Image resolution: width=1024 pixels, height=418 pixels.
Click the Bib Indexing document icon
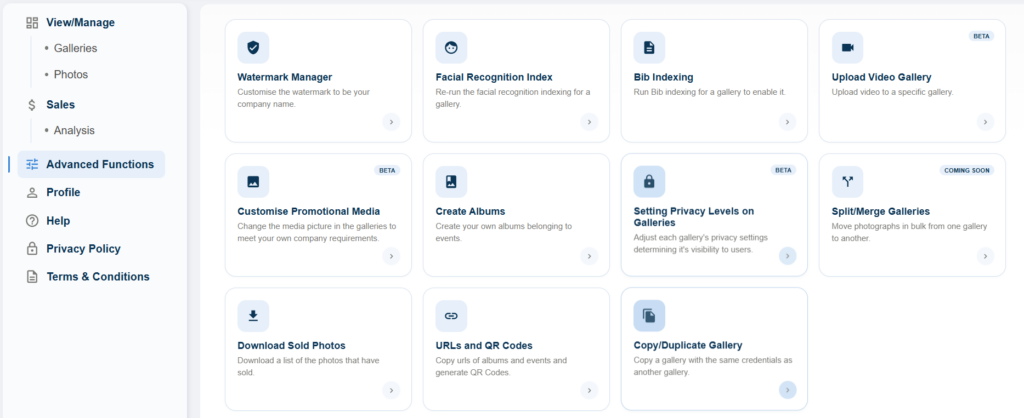pyautogui.click(x=649, y=48)
